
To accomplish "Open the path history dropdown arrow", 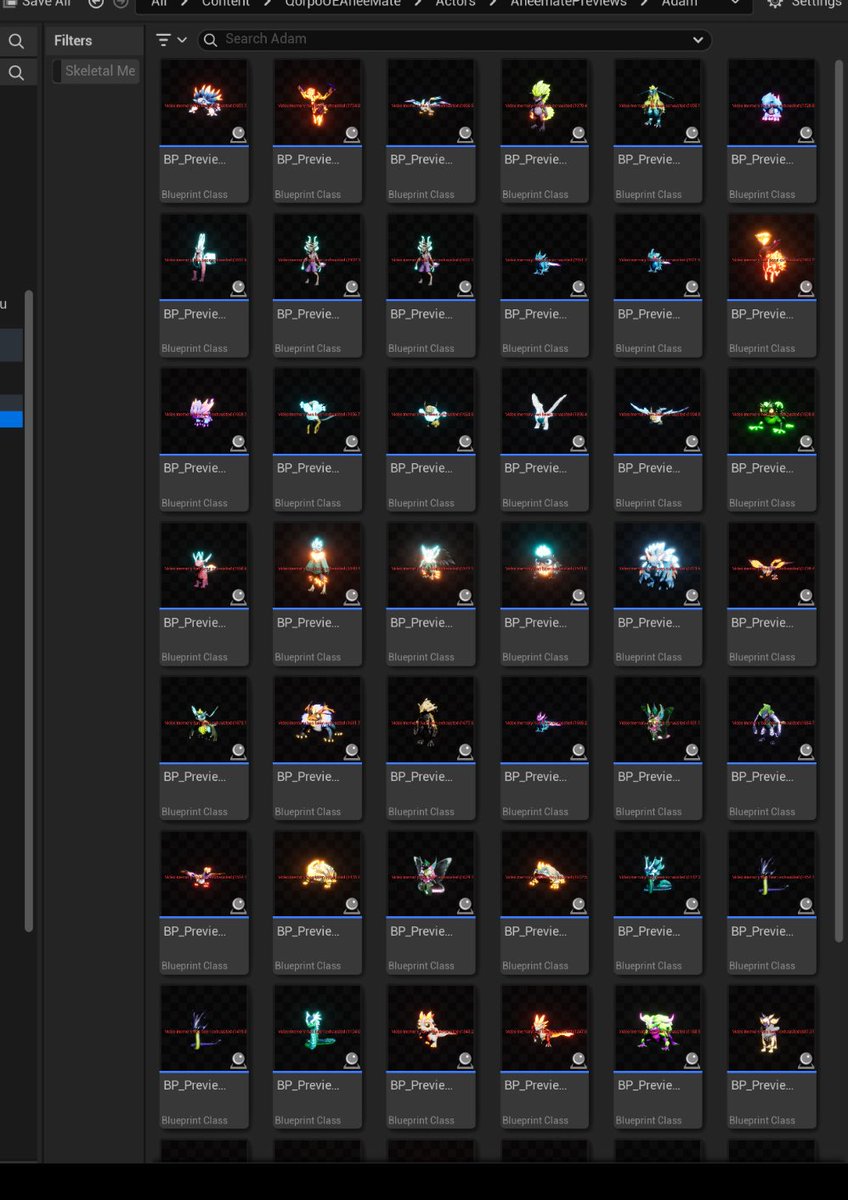I will tap(736, 4).
